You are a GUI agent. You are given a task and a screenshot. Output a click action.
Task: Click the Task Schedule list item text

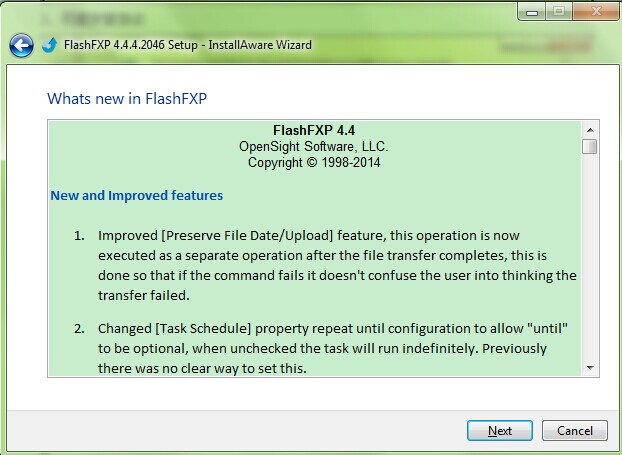(x=337, y=349)
